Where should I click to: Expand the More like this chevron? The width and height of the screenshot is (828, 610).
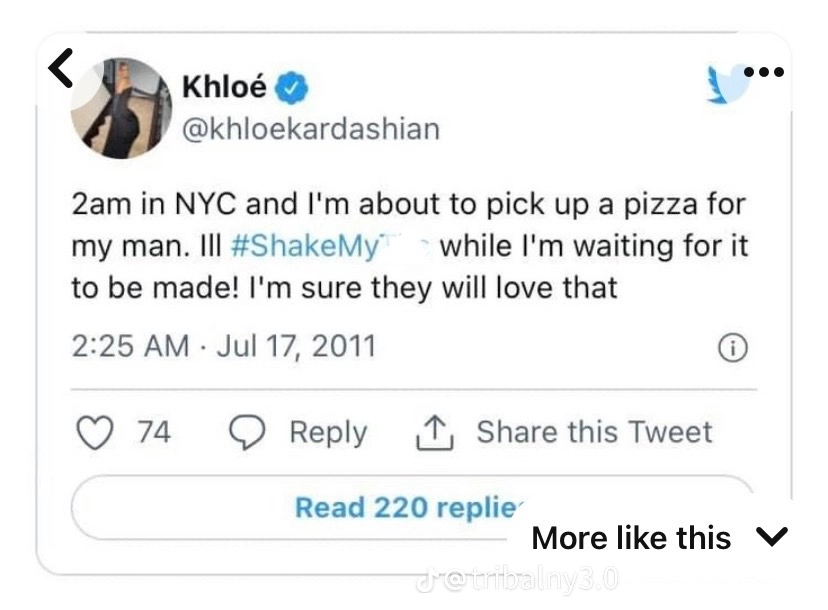(773, 537)
